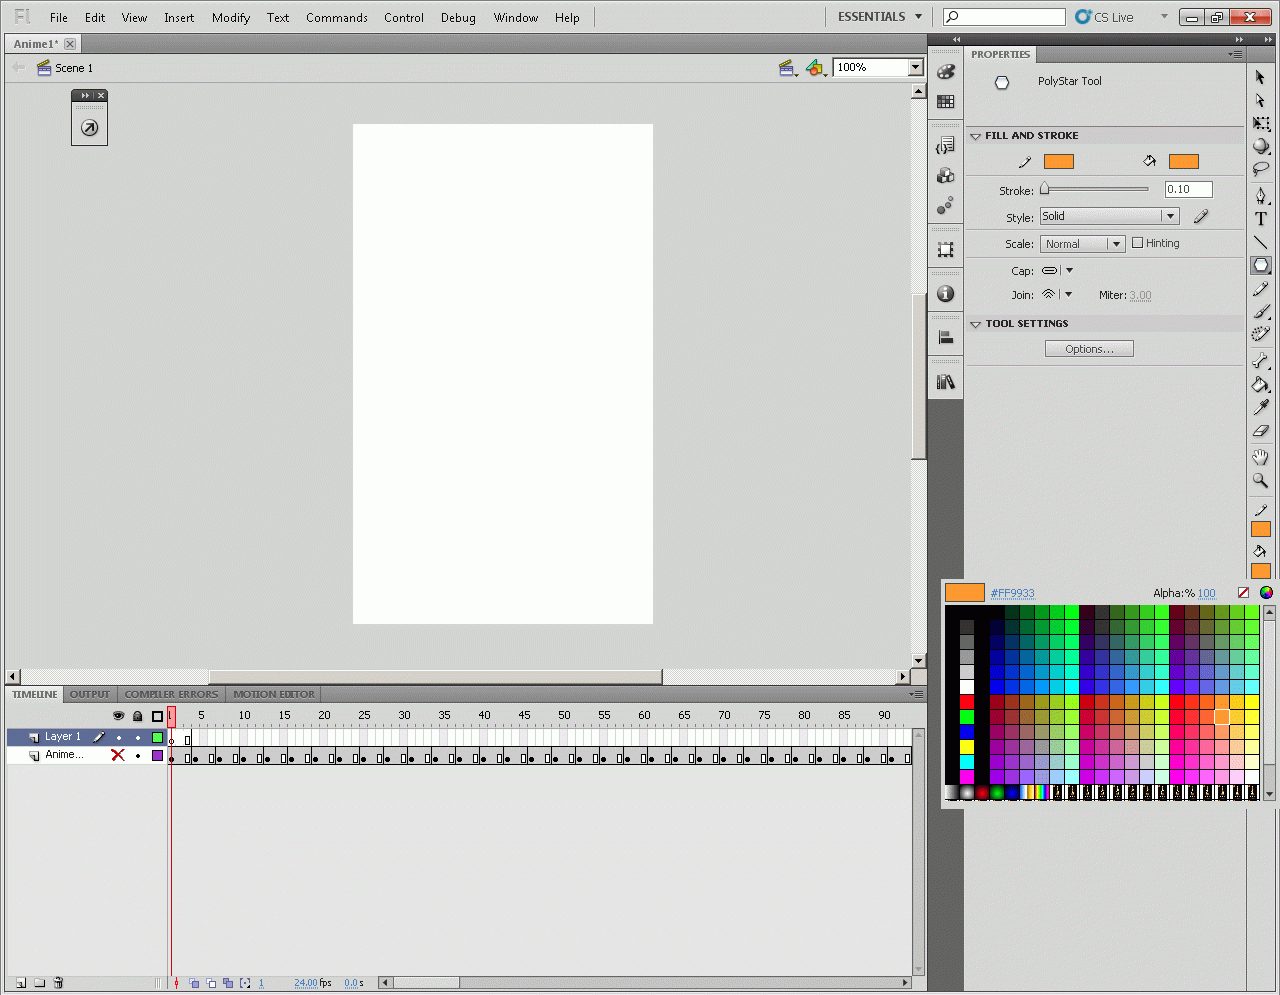
Task: Toggle outline mode for Layer 1
Action: (x=157, y=738)
